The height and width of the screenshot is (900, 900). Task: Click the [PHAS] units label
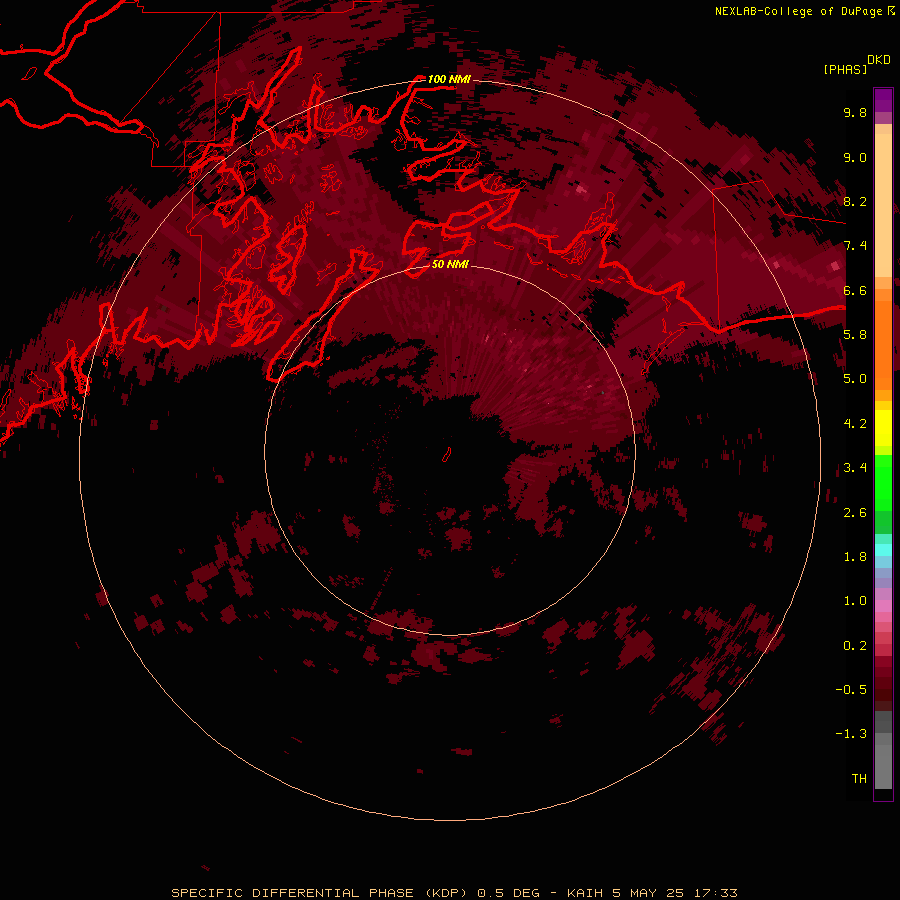[x=845, y=70]
